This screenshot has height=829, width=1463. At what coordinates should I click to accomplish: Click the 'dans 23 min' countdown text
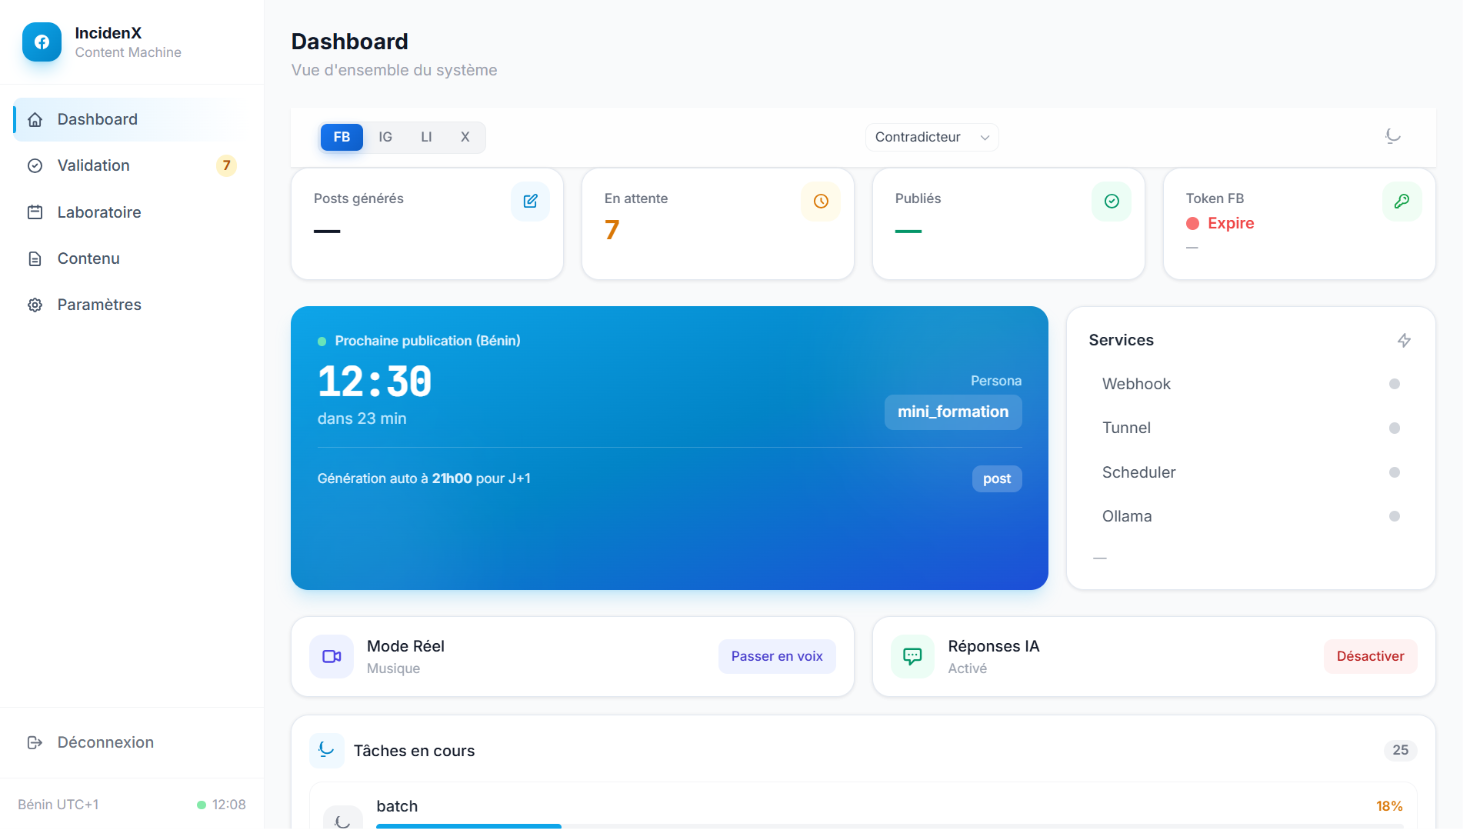point(362,419)
